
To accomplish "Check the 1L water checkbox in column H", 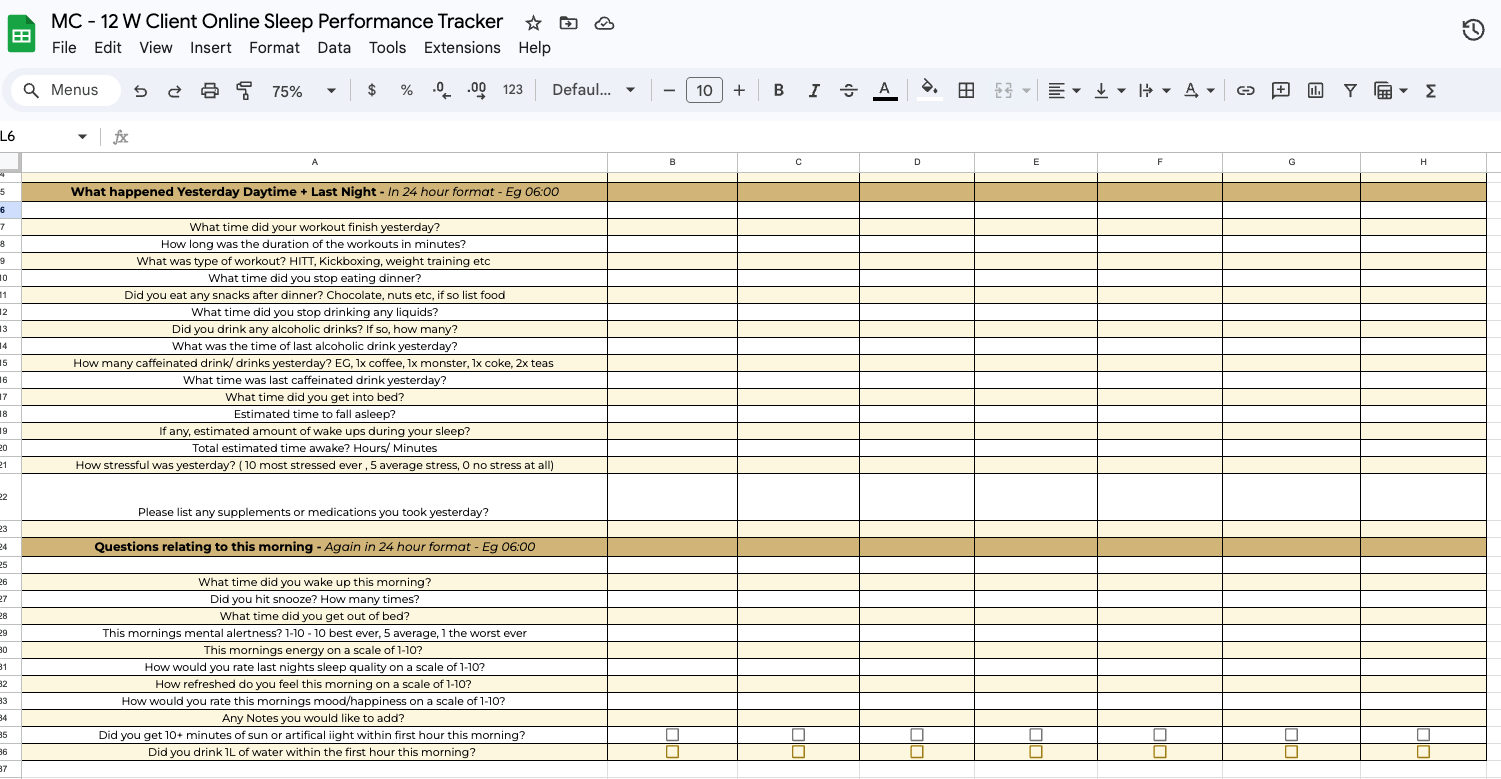I will [1423, 752].
